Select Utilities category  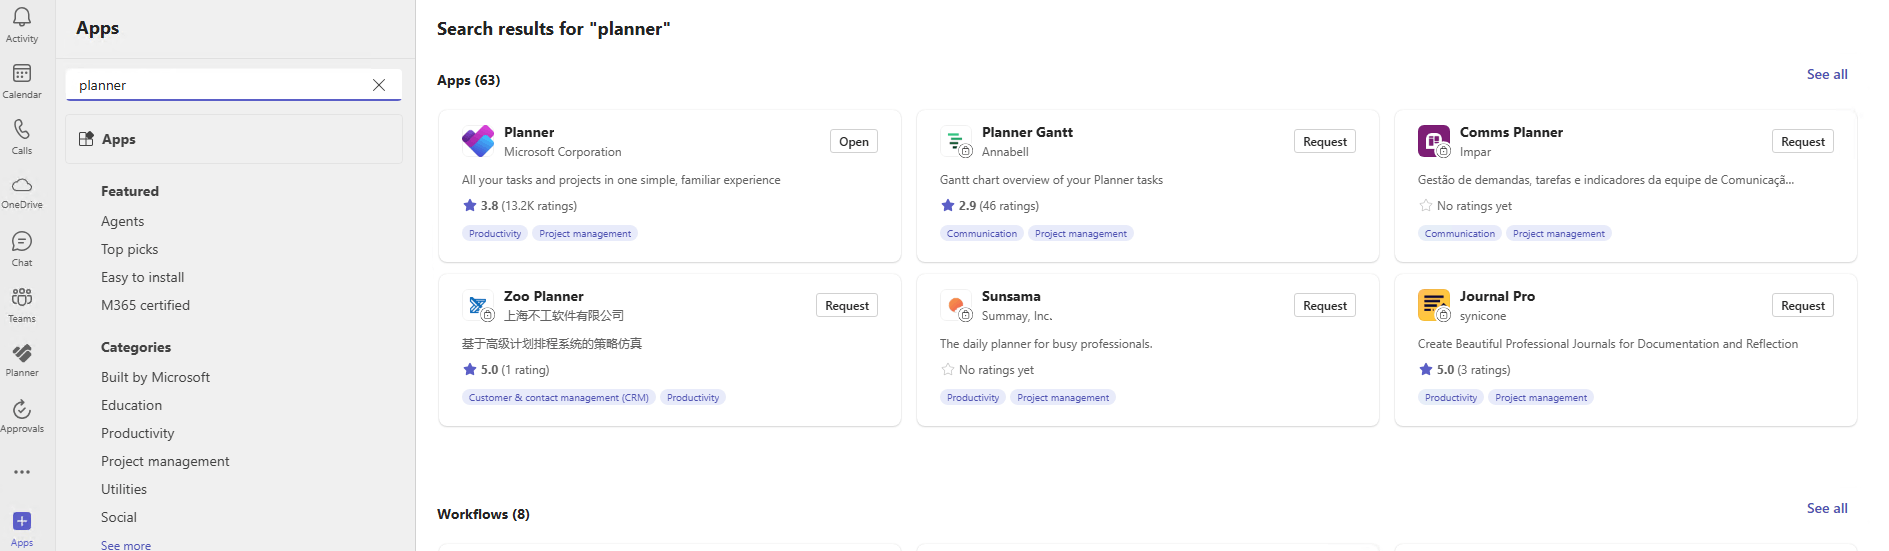click(124, 489)
